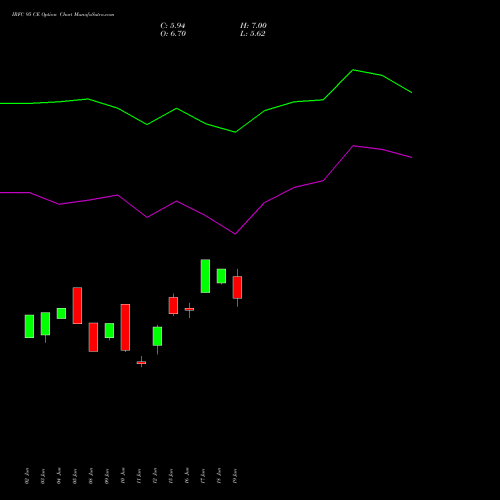This screenshot has height=500, width=500.
Task: Click the peak of the upper green line
Action: [x=353, y=70]
